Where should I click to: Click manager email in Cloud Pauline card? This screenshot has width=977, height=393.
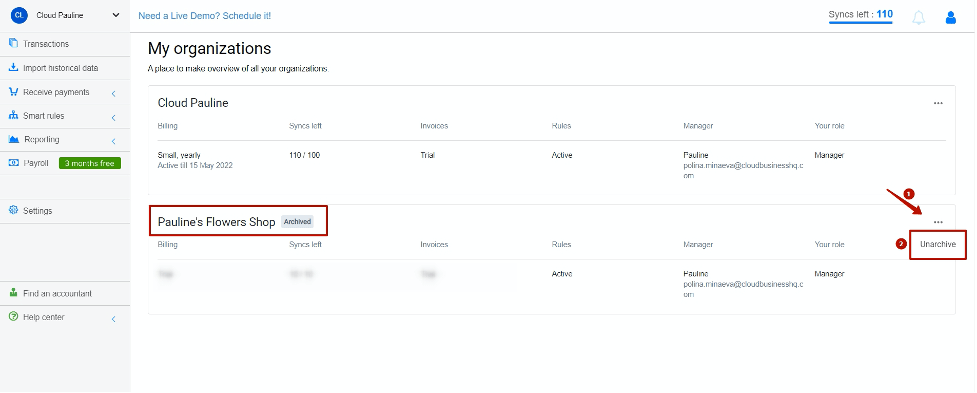point(743,171)
